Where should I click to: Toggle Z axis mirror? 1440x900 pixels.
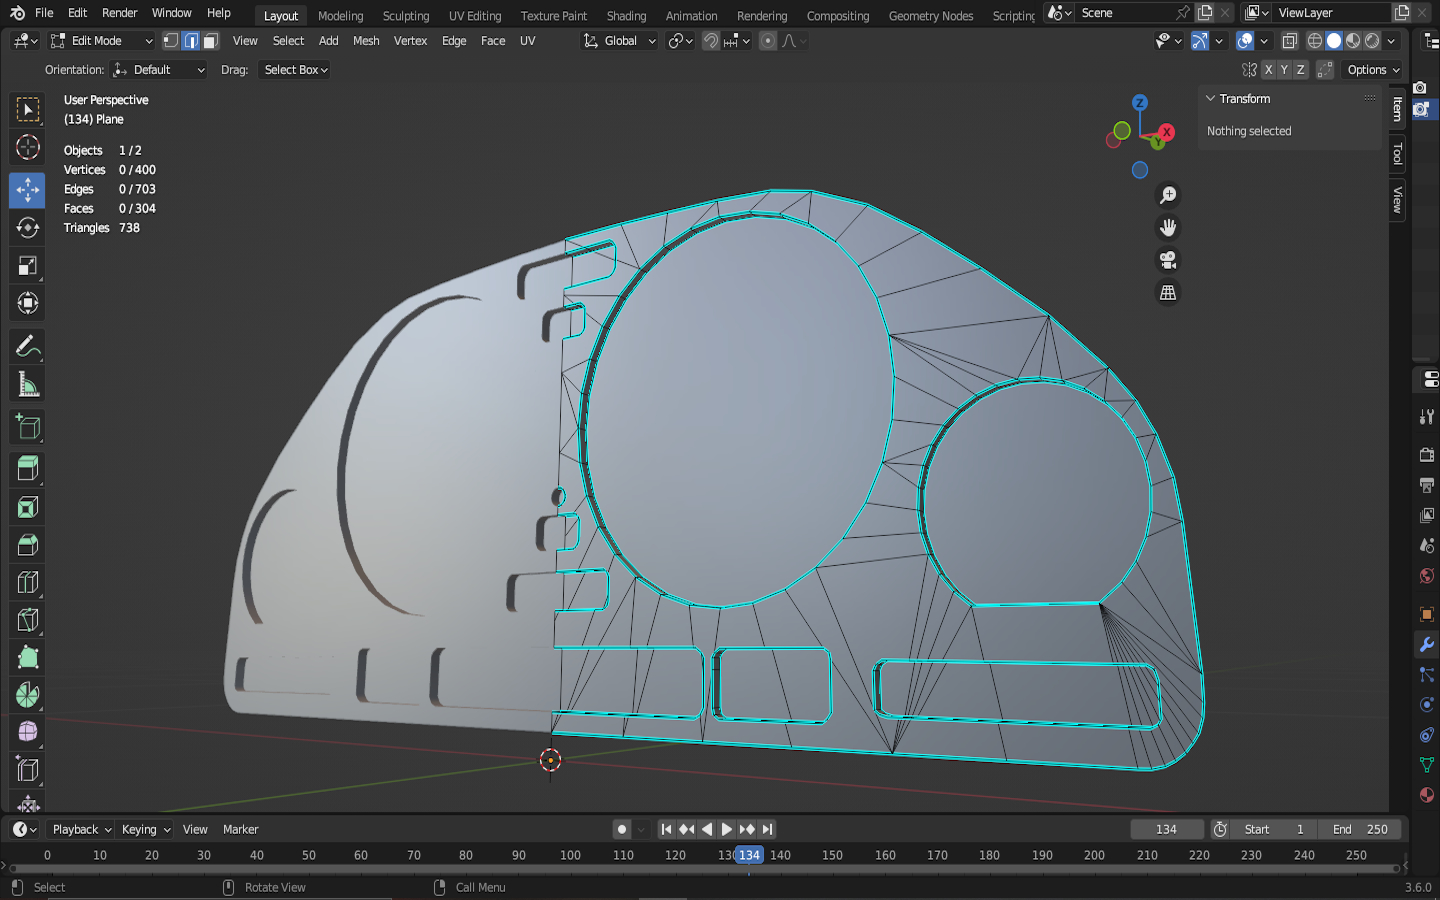click(x=1300, y=70)
